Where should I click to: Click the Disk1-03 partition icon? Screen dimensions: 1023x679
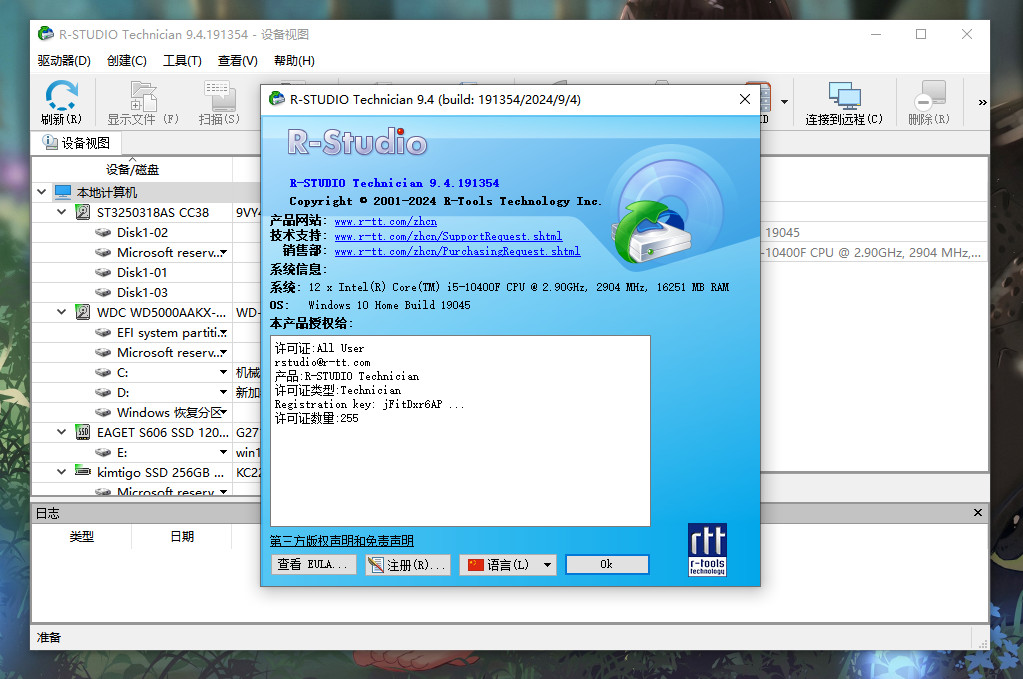[103, 292]
